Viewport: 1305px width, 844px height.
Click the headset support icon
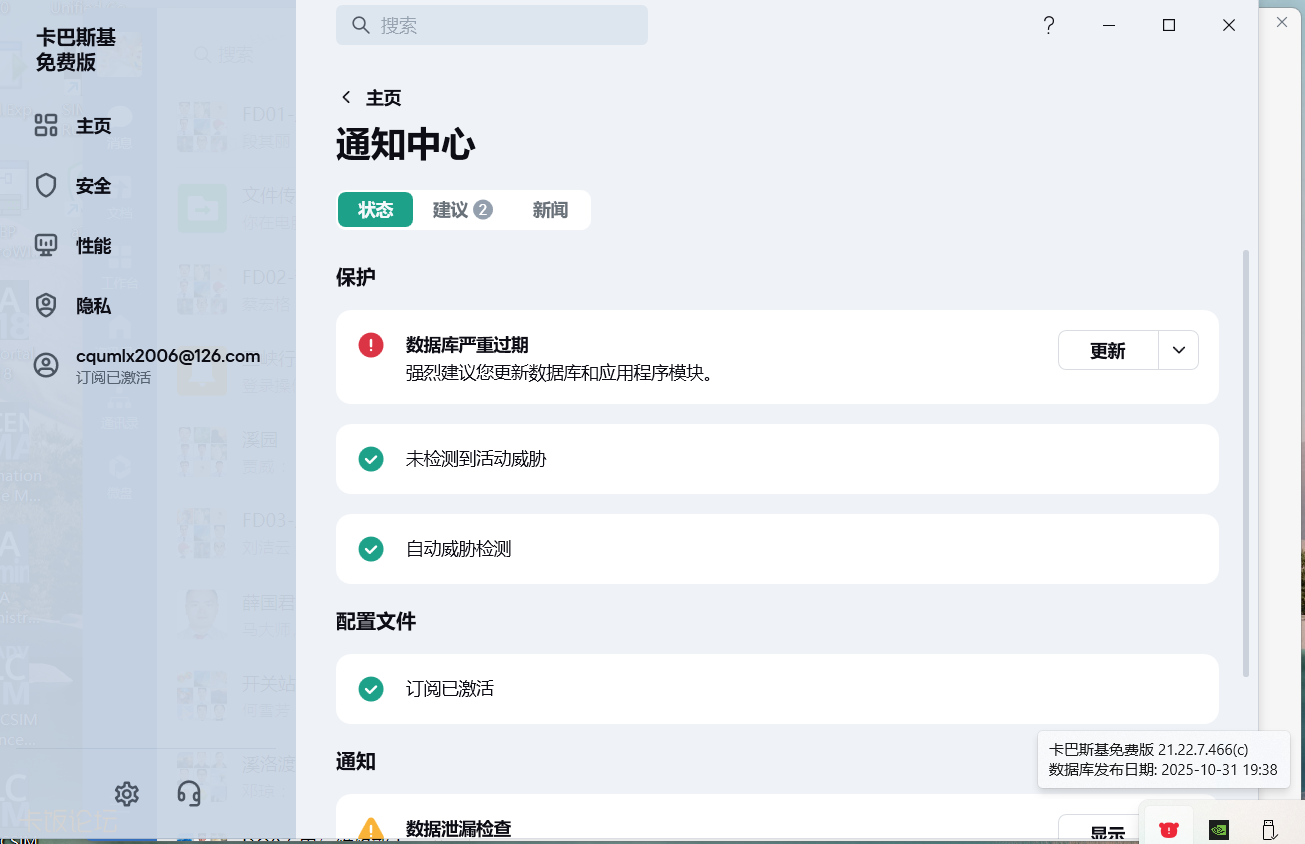(x=189, y=794)
